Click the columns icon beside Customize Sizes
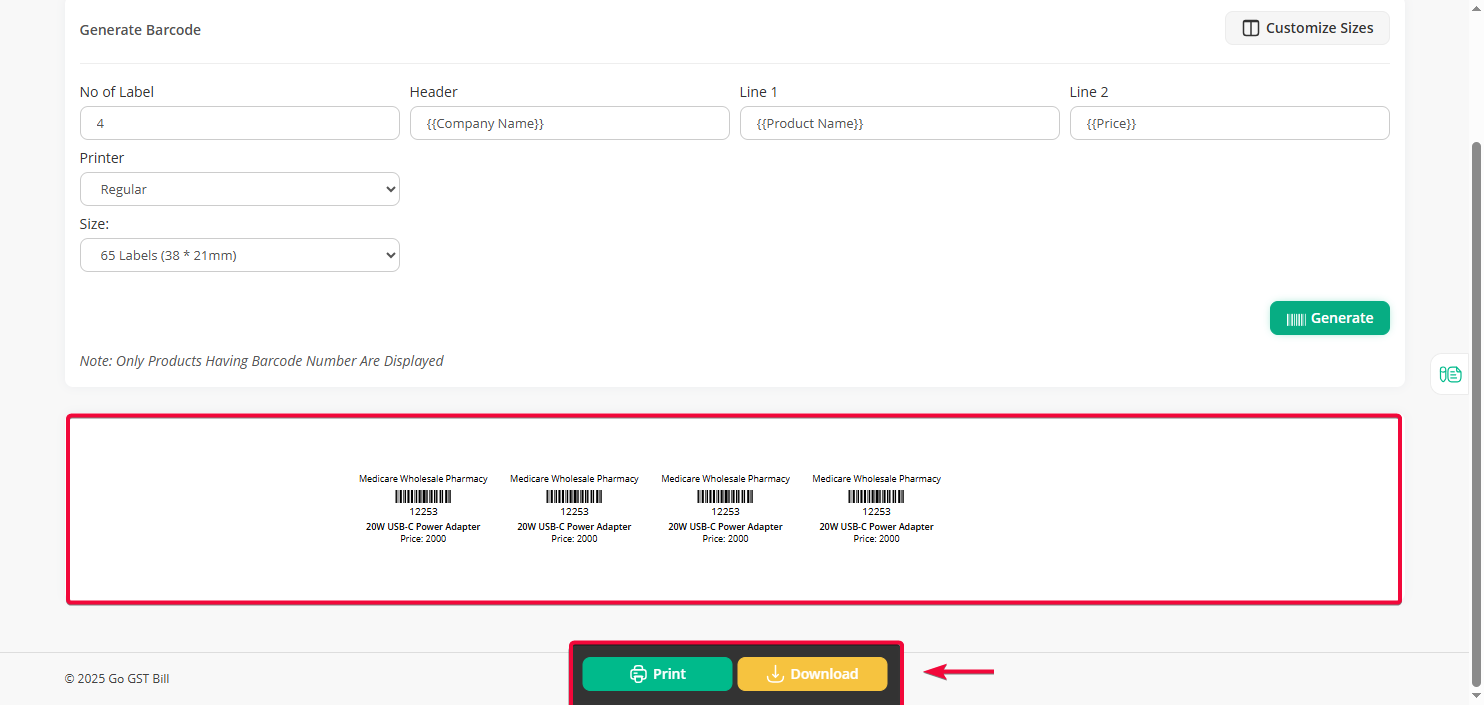This screenshot has height=705, width=1484. [x=1250, y=28]
